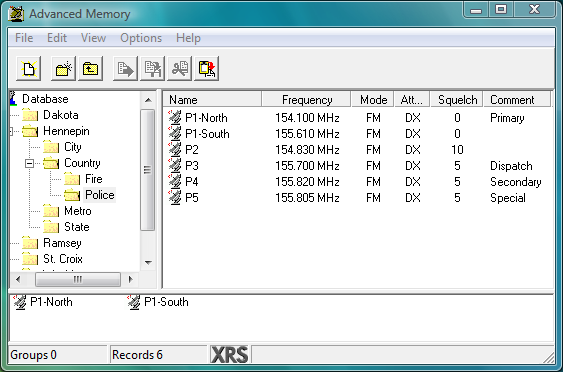Image resolution: width=563 pixels, height=372 pixels.
Task: Click the Dispatch comment cell
Action: click(511, 166)
